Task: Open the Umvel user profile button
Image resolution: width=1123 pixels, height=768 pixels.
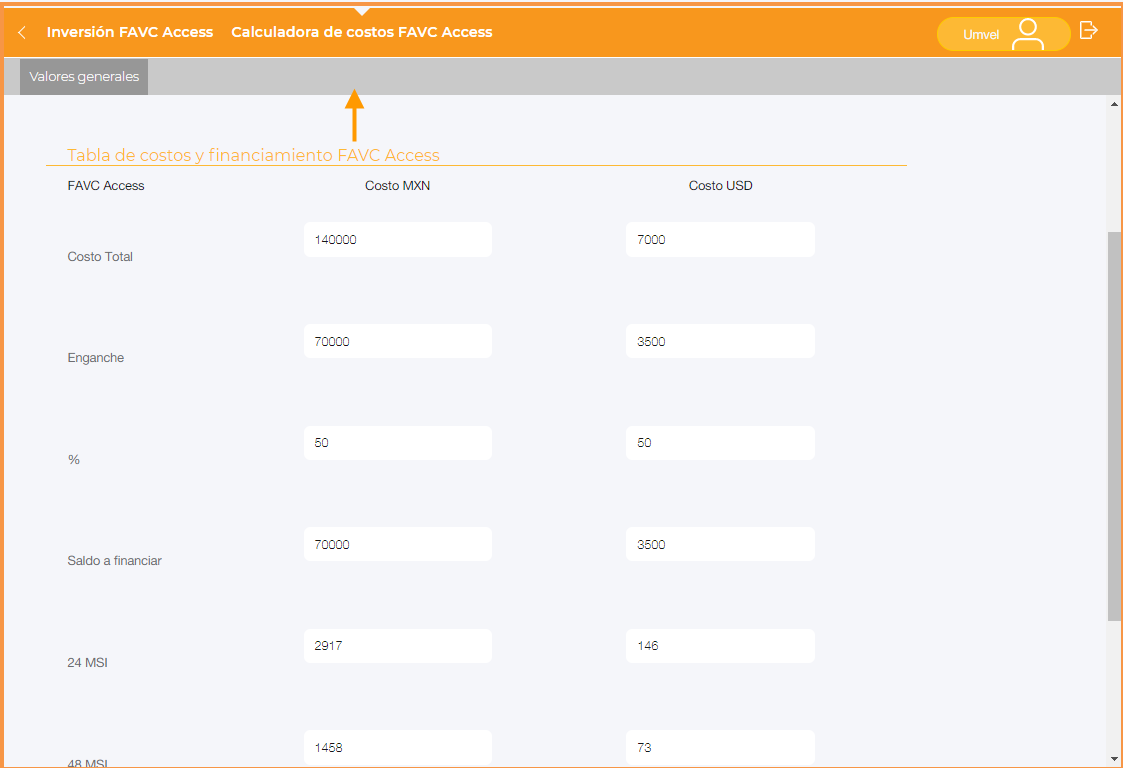Action: pos(1003,34)
